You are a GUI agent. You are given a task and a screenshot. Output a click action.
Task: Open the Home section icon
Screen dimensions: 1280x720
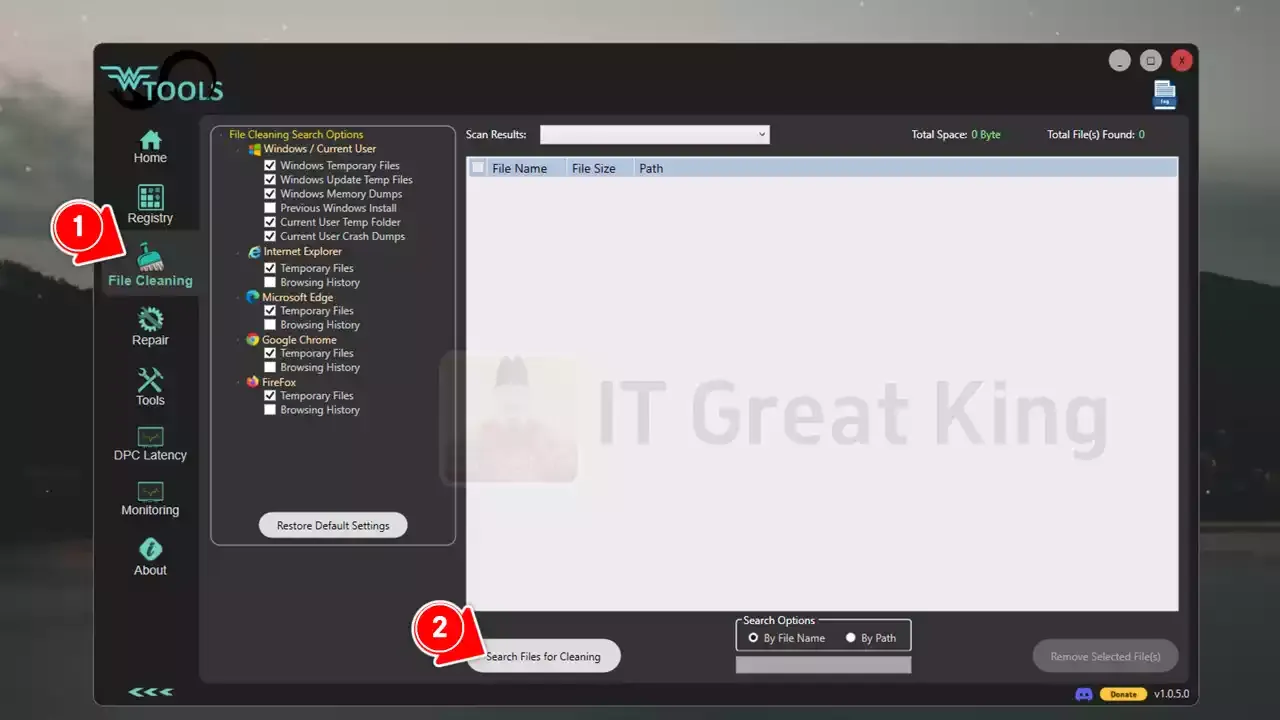tap(150, 139)
